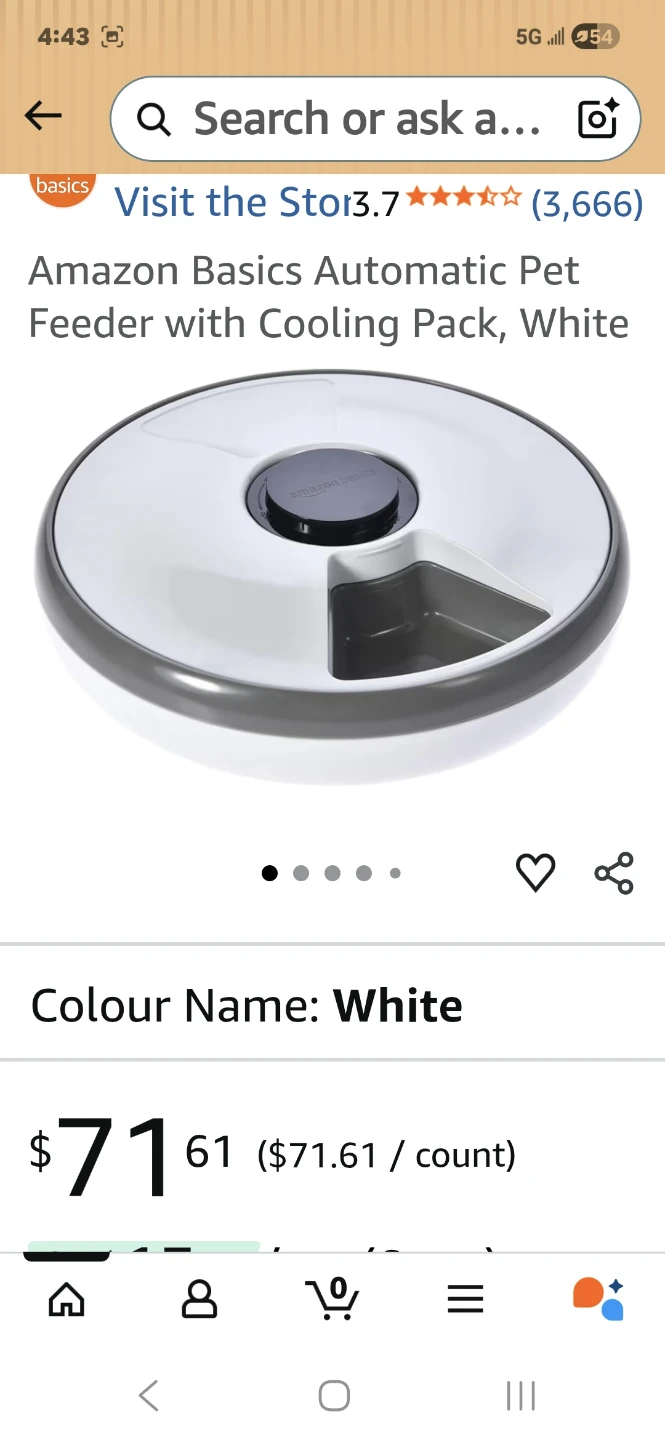Screen dimensions: 665x1440
Task: Enlarge the pet feeder product image
Action: pyautogui.click(x=332, y=578)
